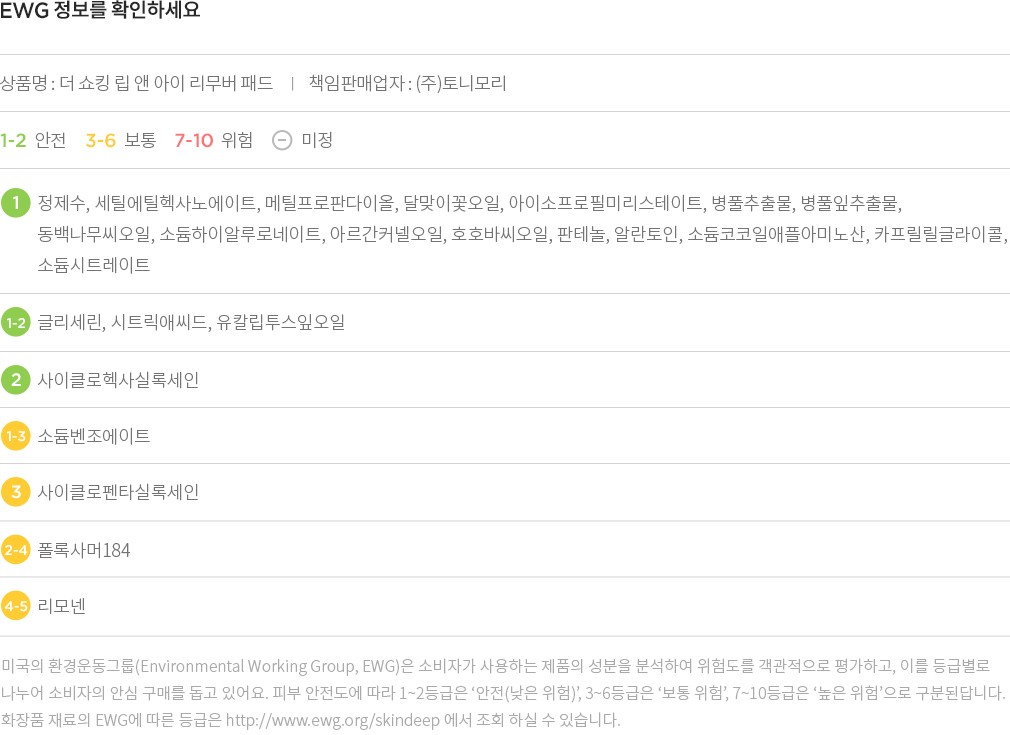Click the EWG 정보를 확인하세요 heading
This screenshot has width=1010, height=735.
100,10
